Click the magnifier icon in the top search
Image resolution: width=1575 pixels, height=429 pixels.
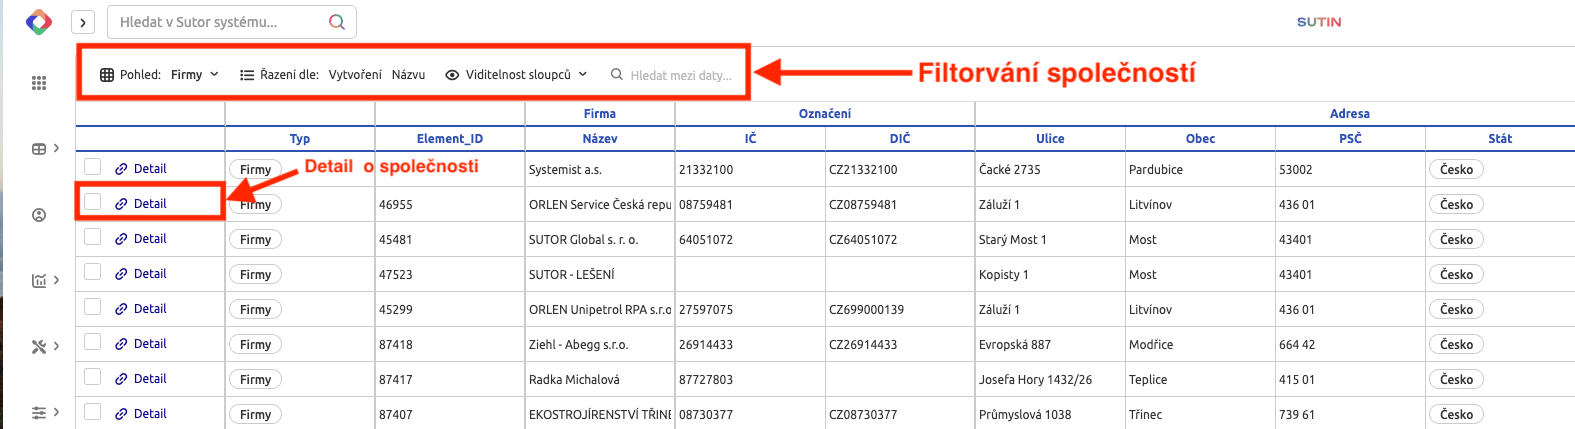pos(337,22)
